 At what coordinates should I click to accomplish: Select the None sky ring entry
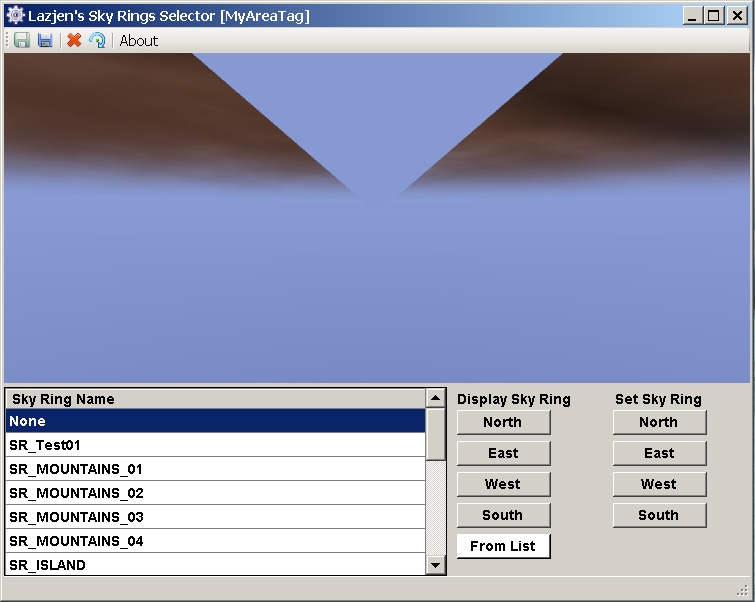click(x=215, y=421)
